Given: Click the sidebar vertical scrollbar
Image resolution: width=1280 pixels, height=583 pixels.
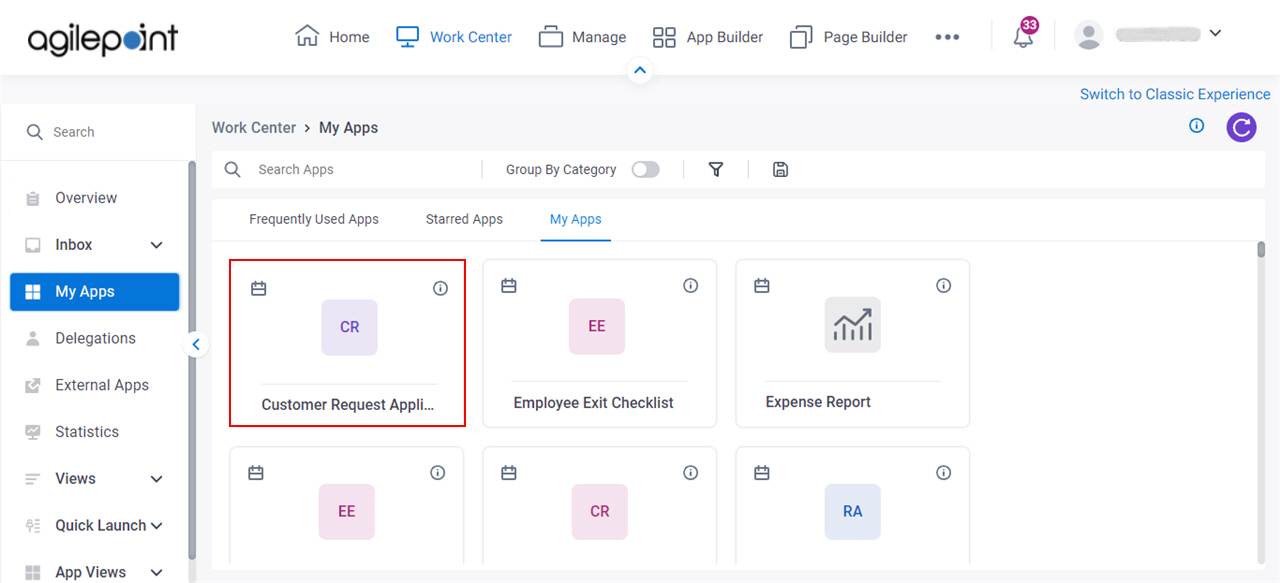Looking at the screenshot, I should 192,360.
